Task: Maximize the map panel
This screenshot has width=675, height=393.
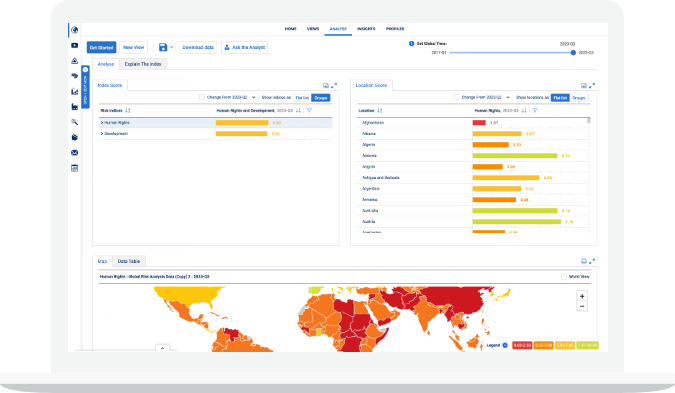Action: click(x=592, y=261)
